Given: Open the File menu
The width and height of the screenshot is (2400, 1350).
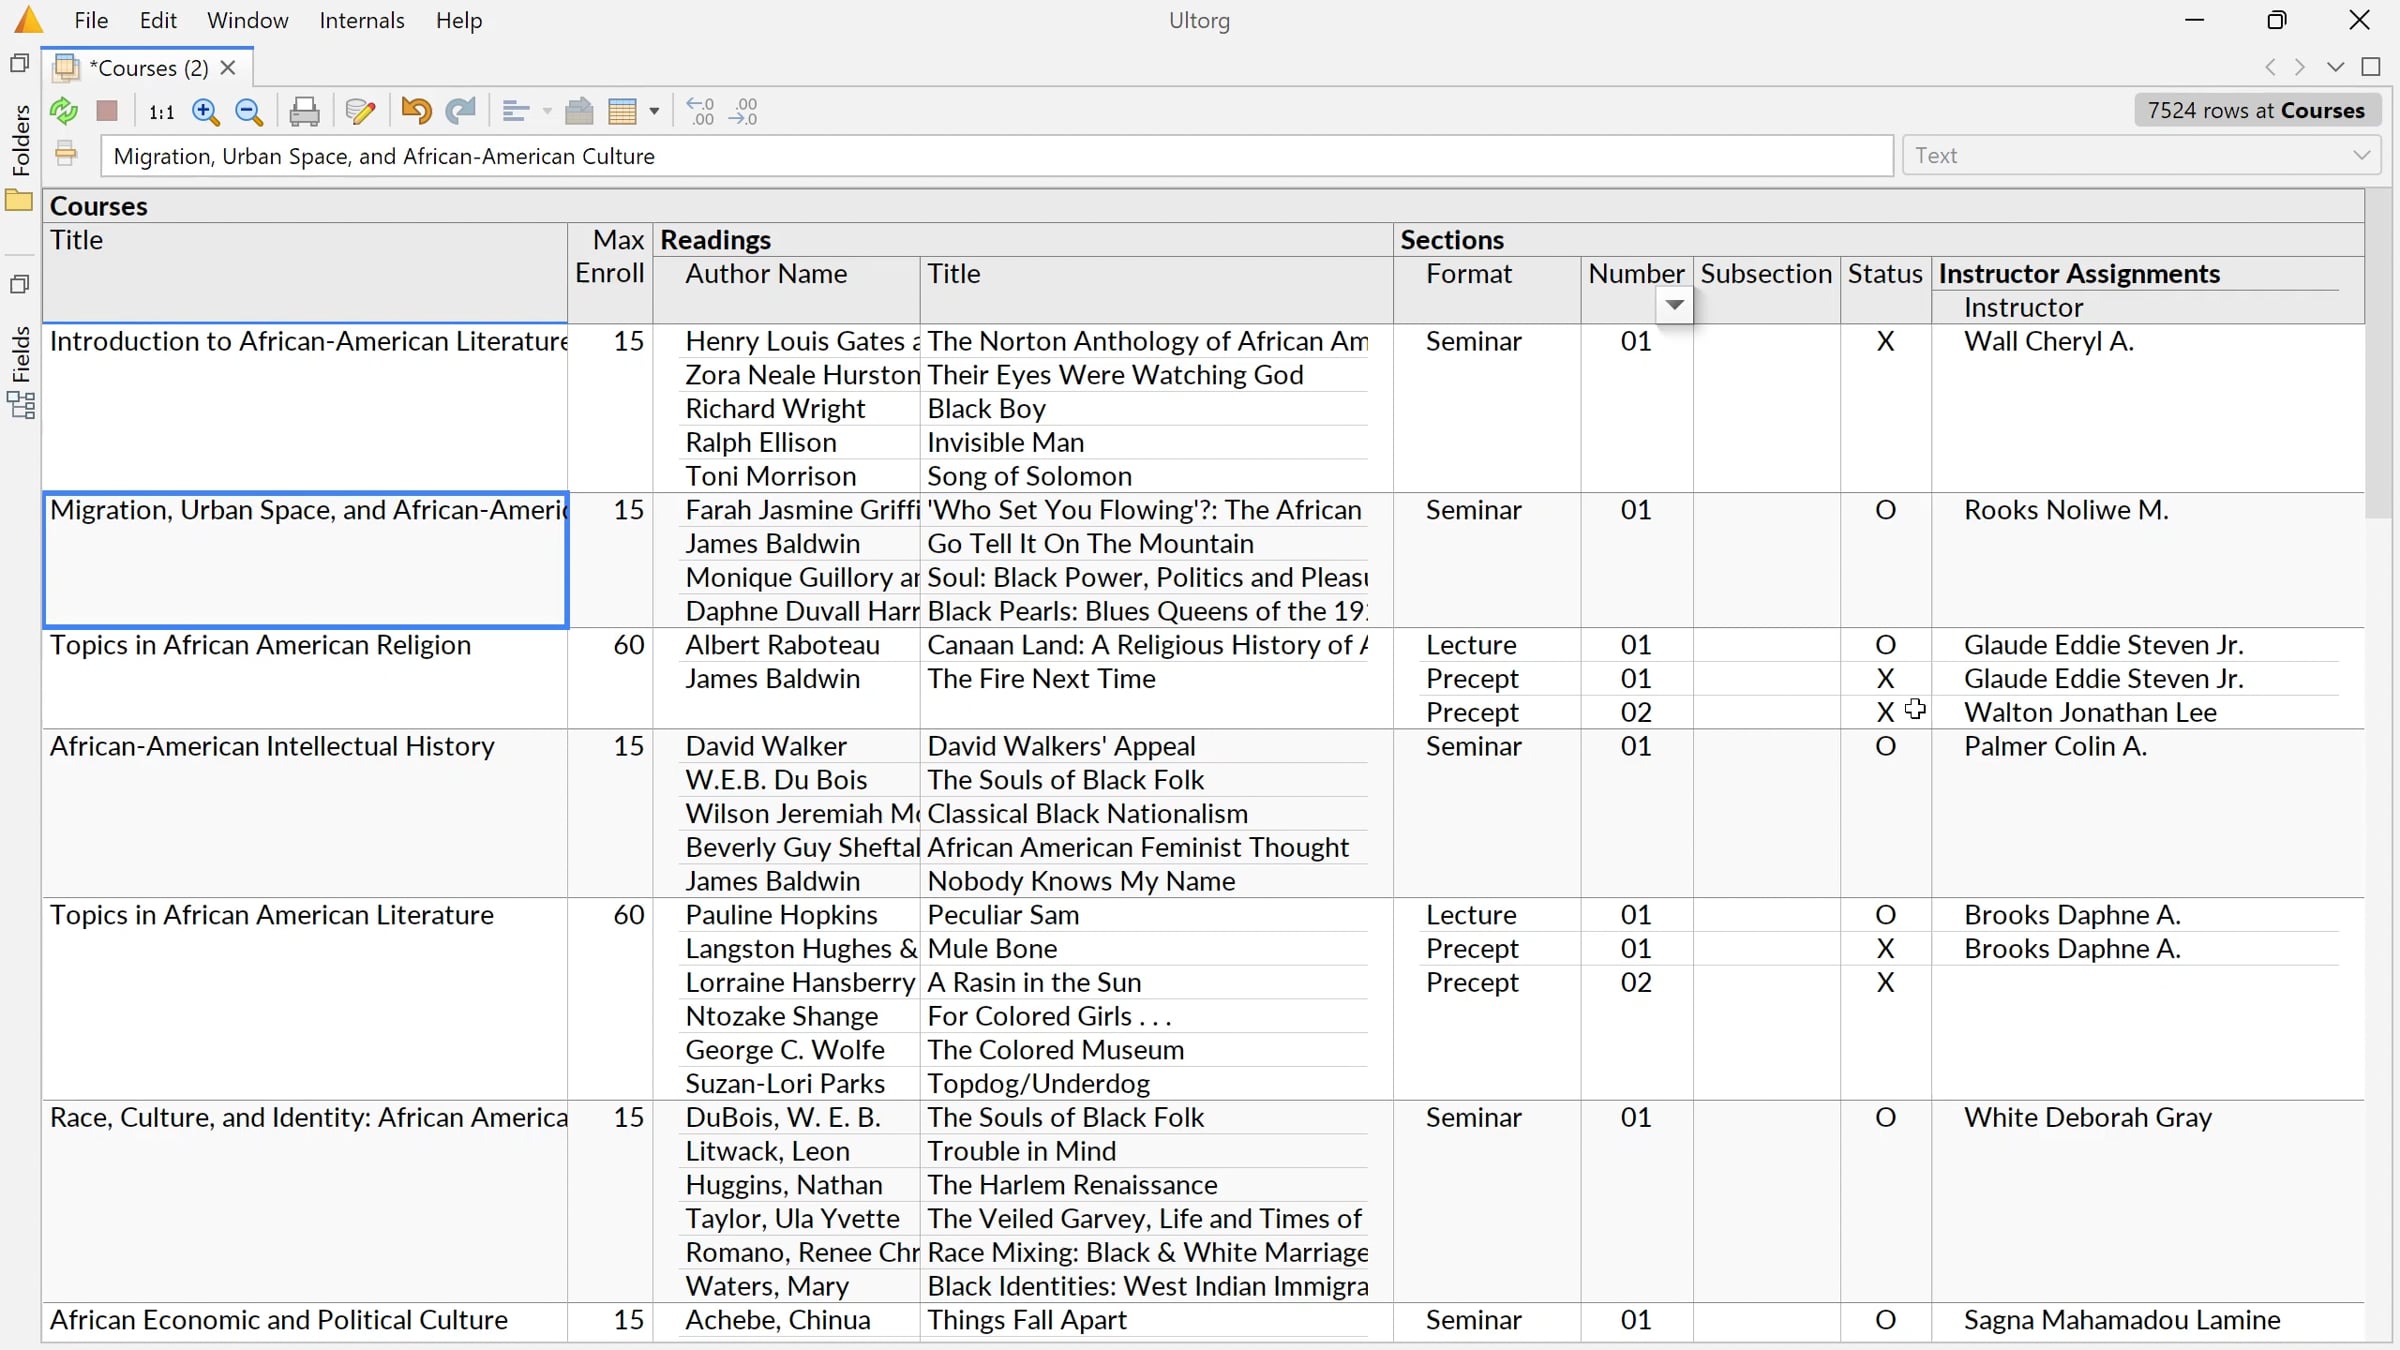Looking at the screenshot, I should point(91,20).
